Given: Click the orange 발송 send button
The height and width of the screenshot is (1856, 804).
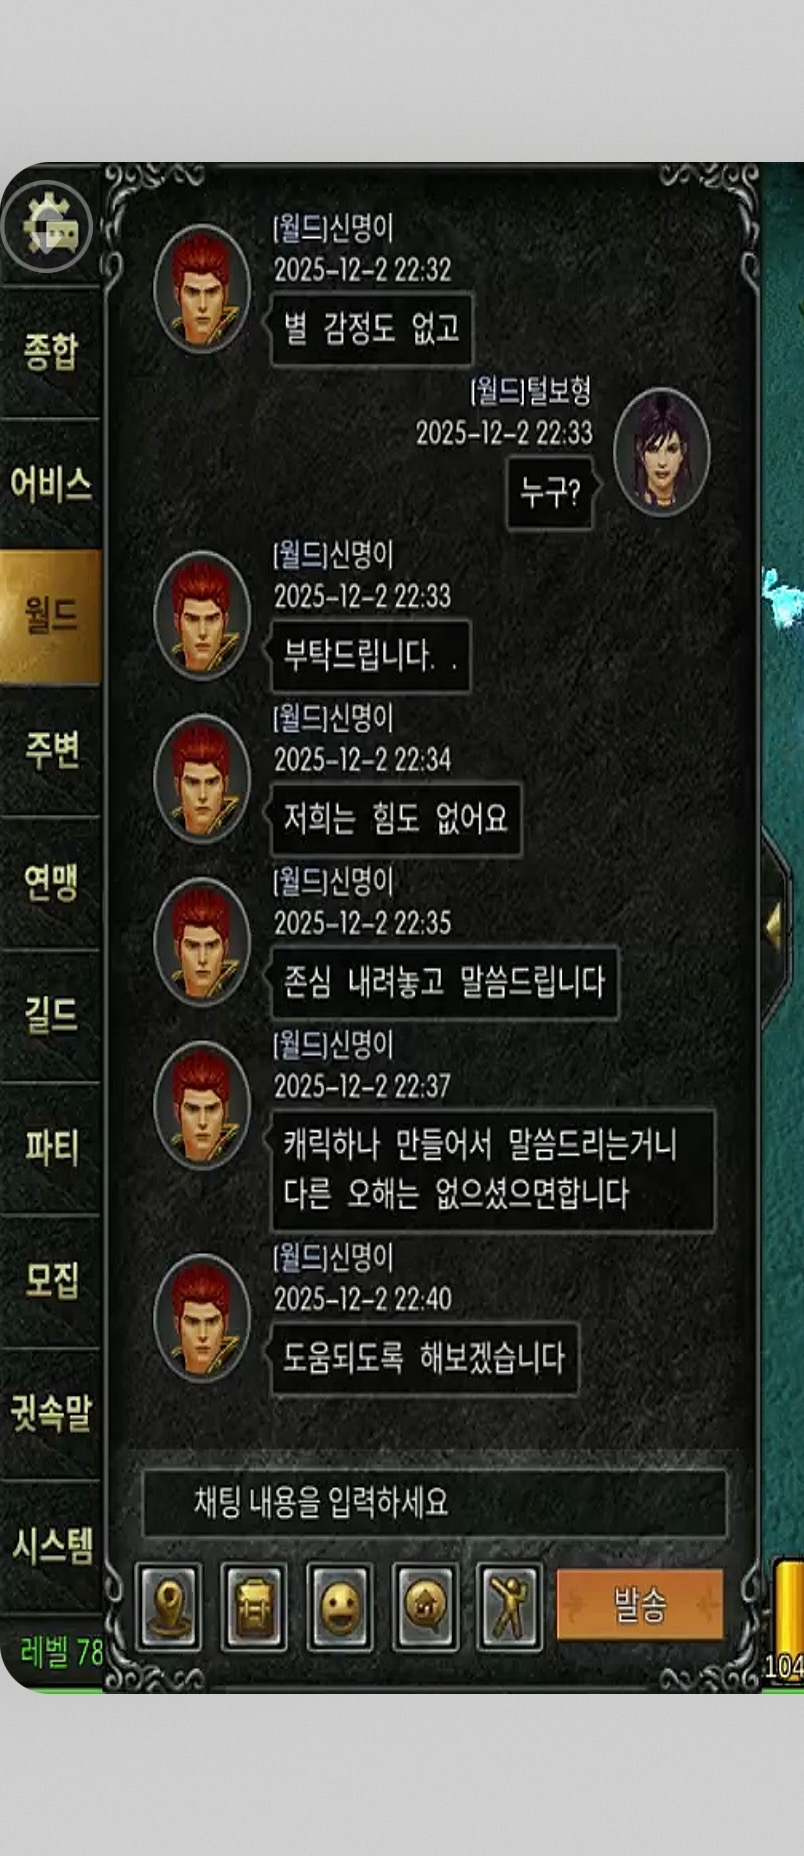Looking at the screenshot, I should (x=639, y=1605).
